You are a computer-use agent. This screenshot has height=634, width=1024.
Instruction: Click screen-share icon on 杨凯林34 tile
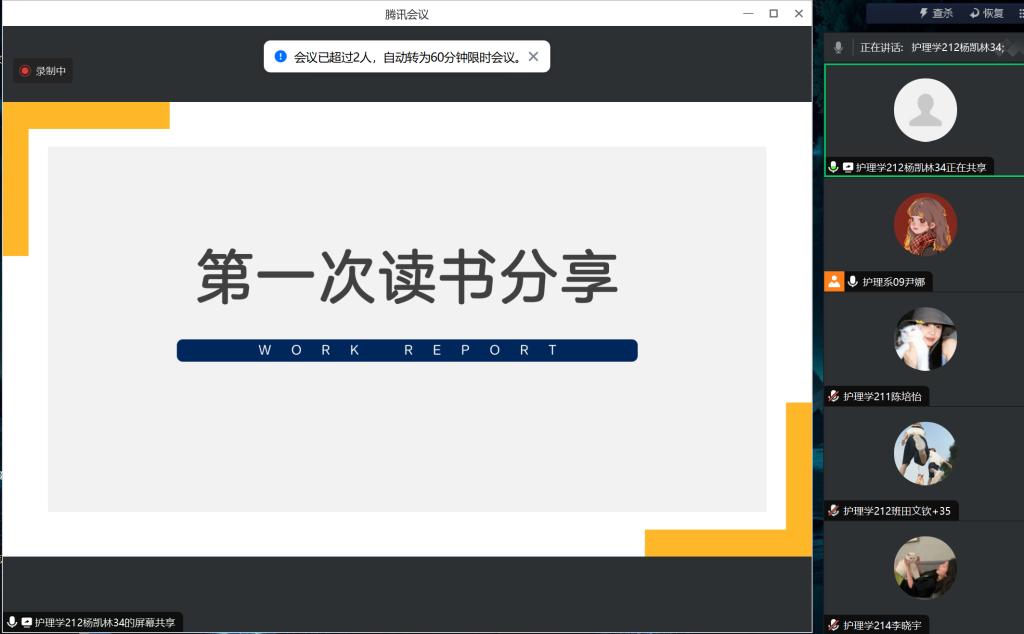pyautogui.click(x=848, y=167)
